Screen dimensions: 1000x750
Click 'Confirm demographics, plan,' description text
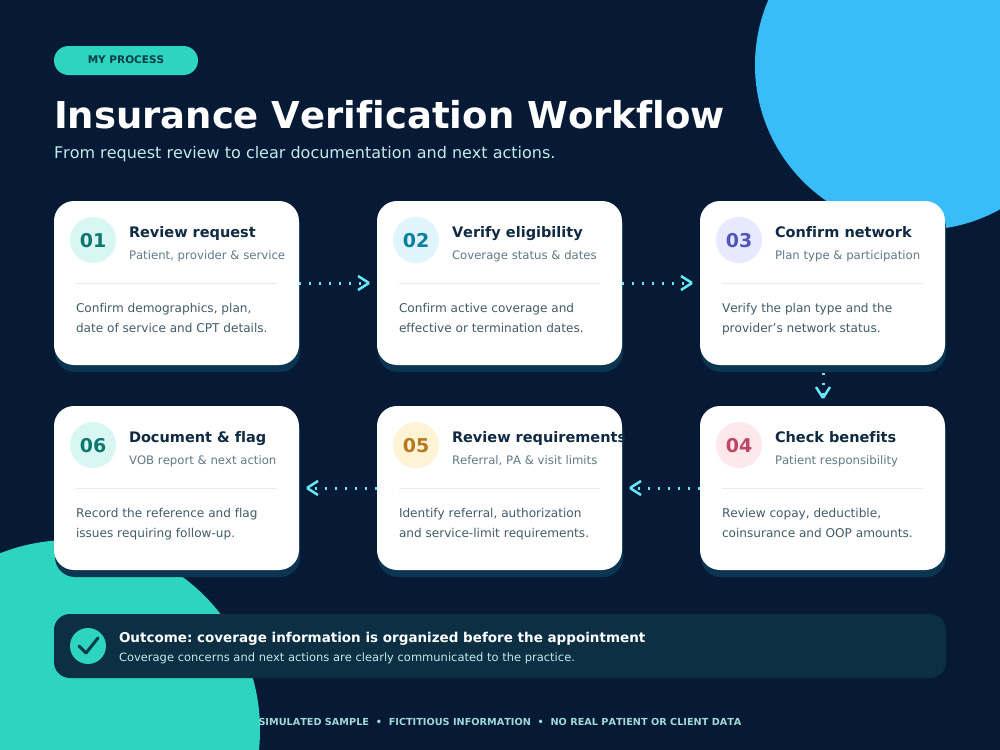[x=163, y=308]
